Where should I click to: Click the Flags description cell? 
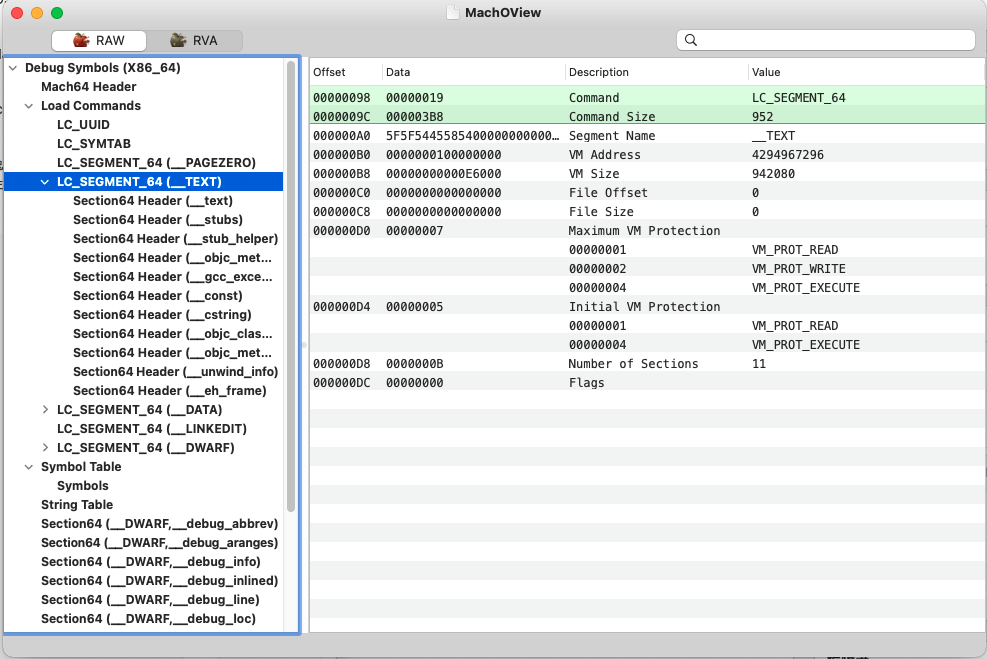(587, 383)
